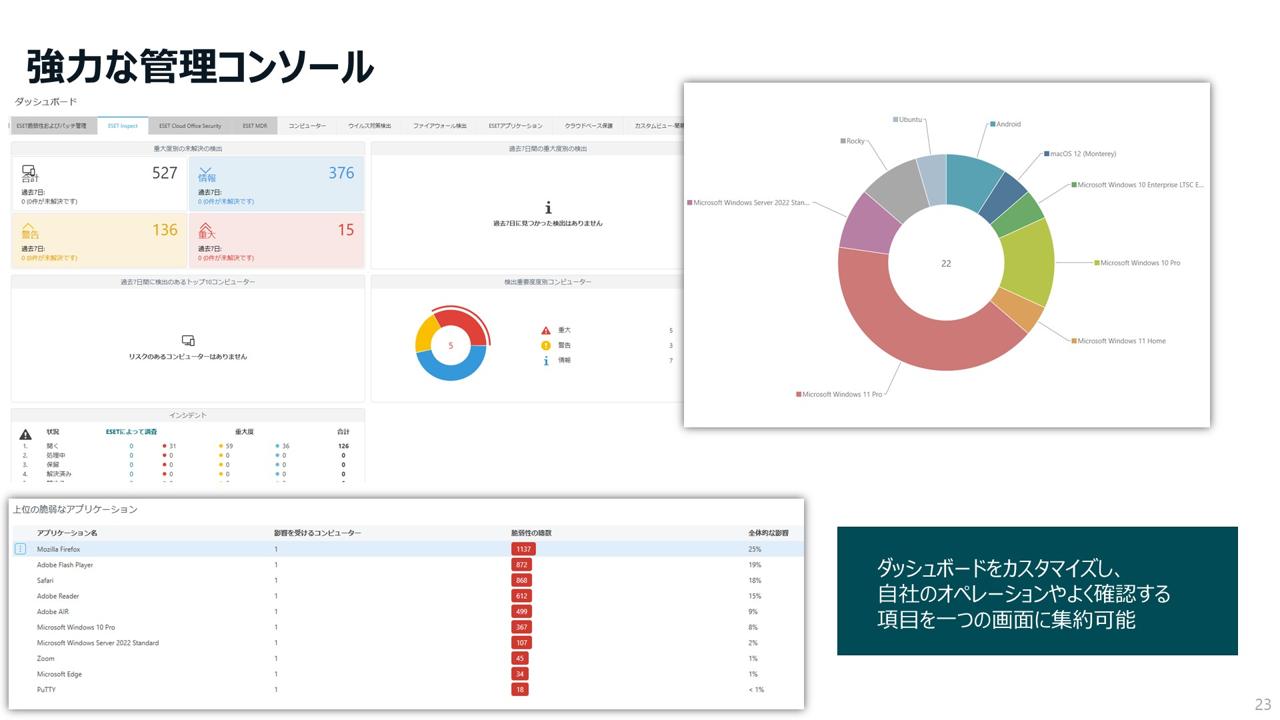Viewport: 1280px width, 720px height.
Task: Click the アプリケーション名 column header
Action: click(67, 533)
